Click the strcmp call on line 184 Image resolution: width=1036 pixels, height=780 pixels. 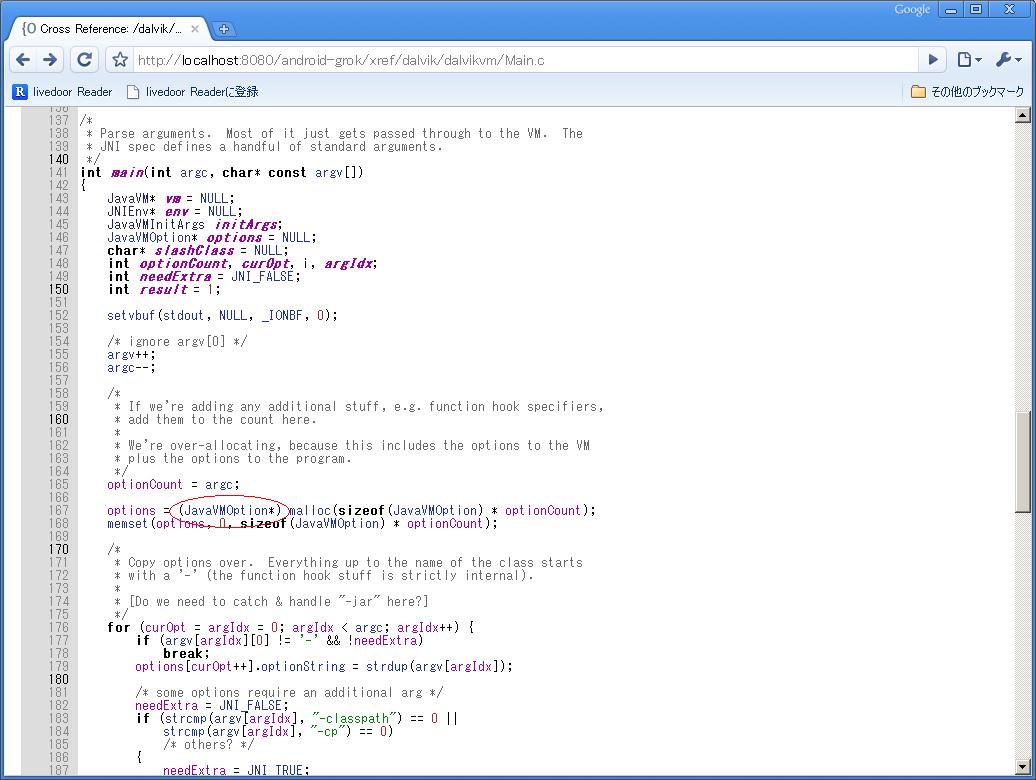pos(184,732)
